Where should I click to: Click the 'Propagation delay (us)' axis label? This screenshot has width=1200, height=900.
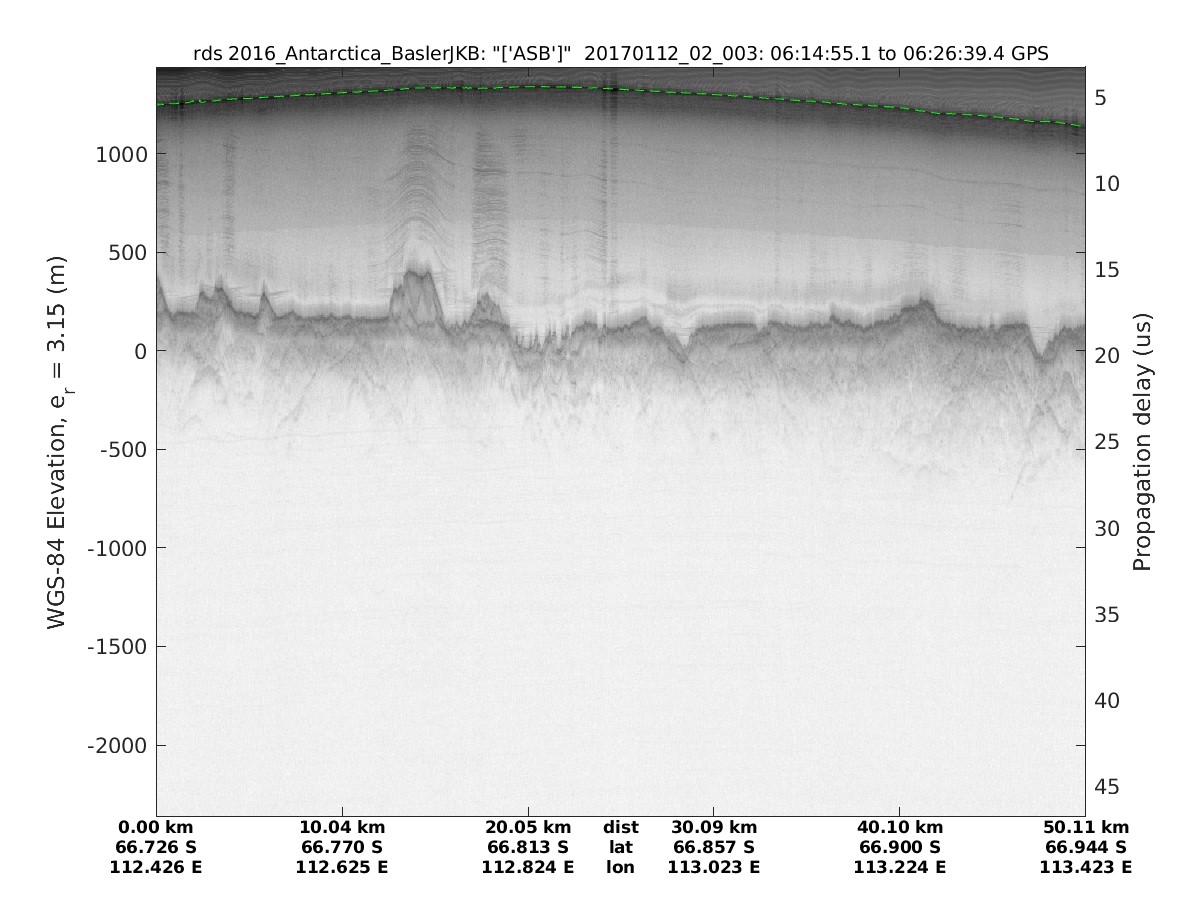1142,441
